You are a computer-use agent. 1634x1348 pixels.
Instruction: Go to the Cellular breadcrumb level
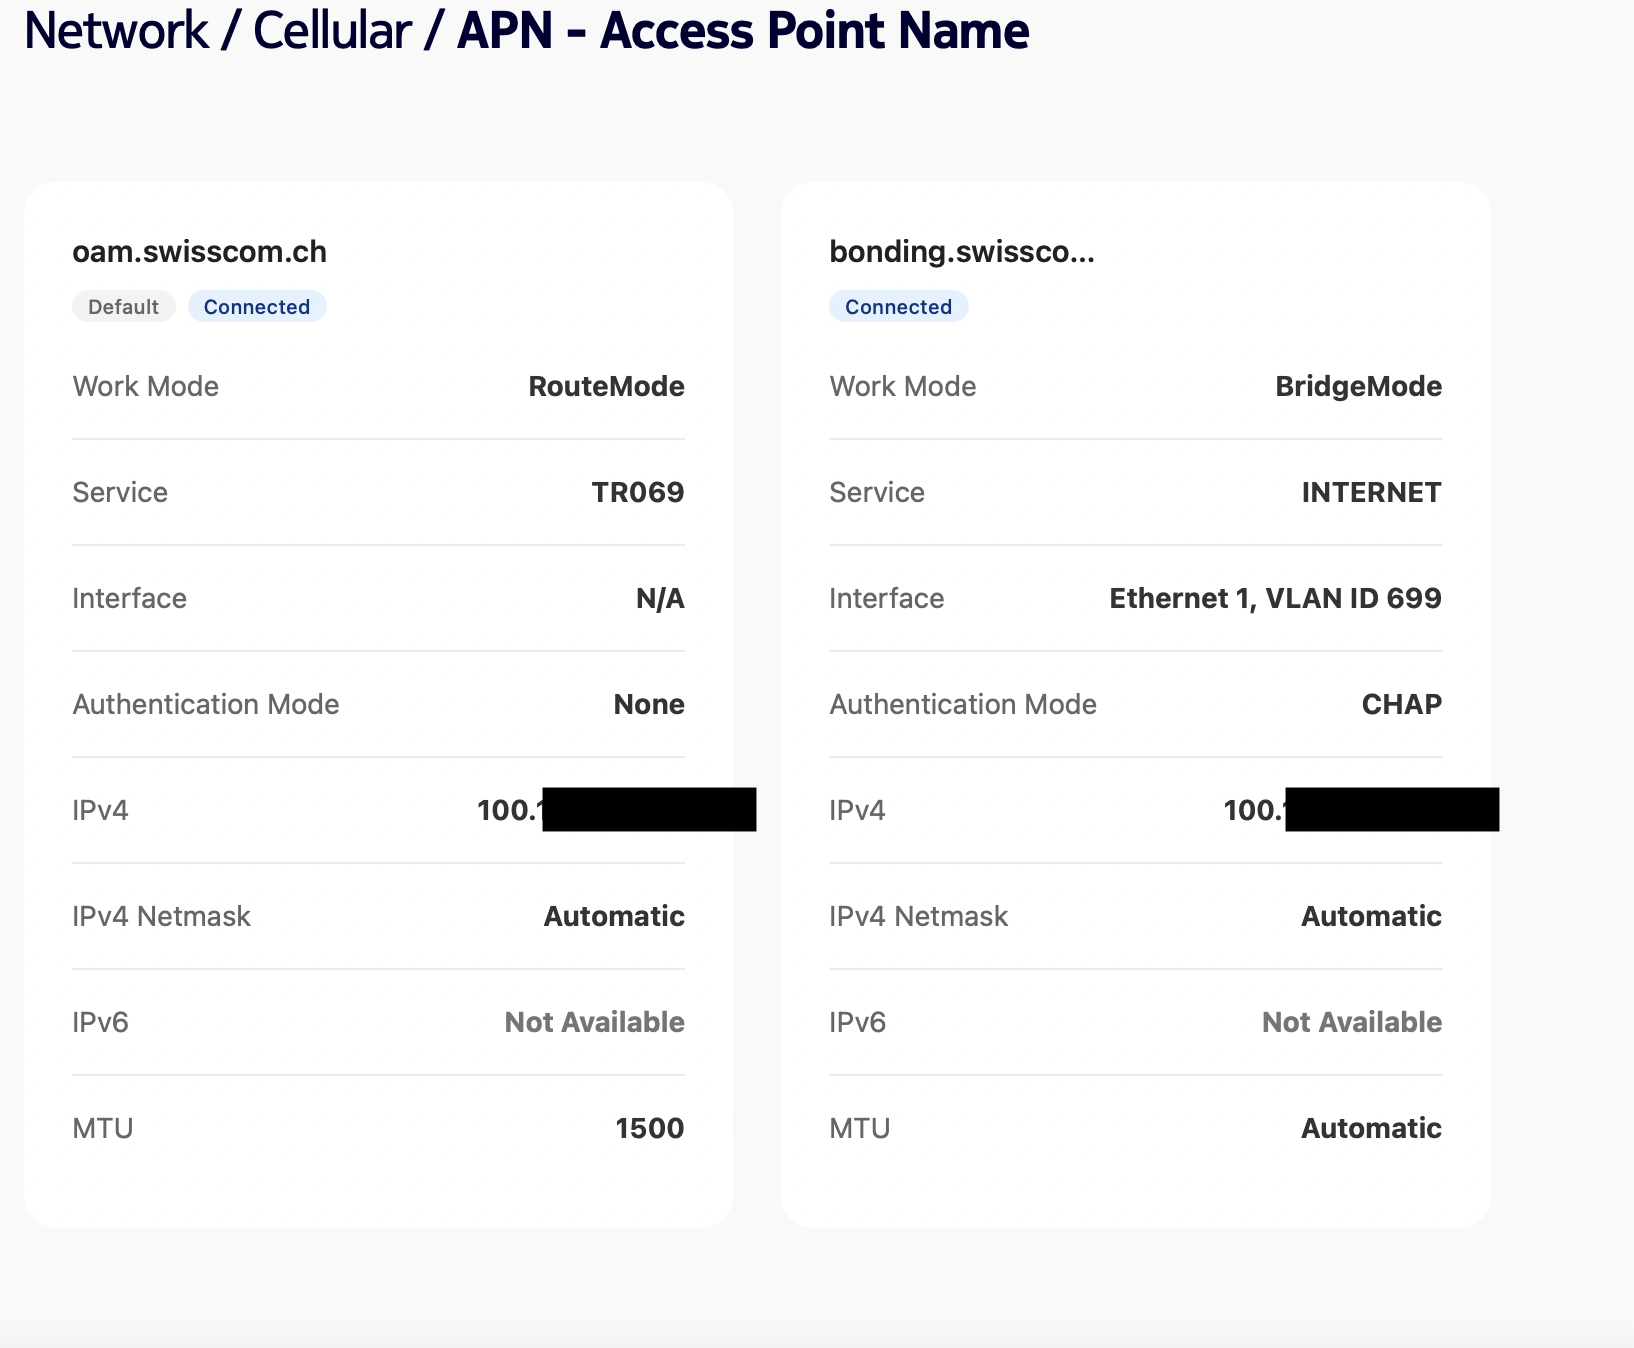point(332,31)
